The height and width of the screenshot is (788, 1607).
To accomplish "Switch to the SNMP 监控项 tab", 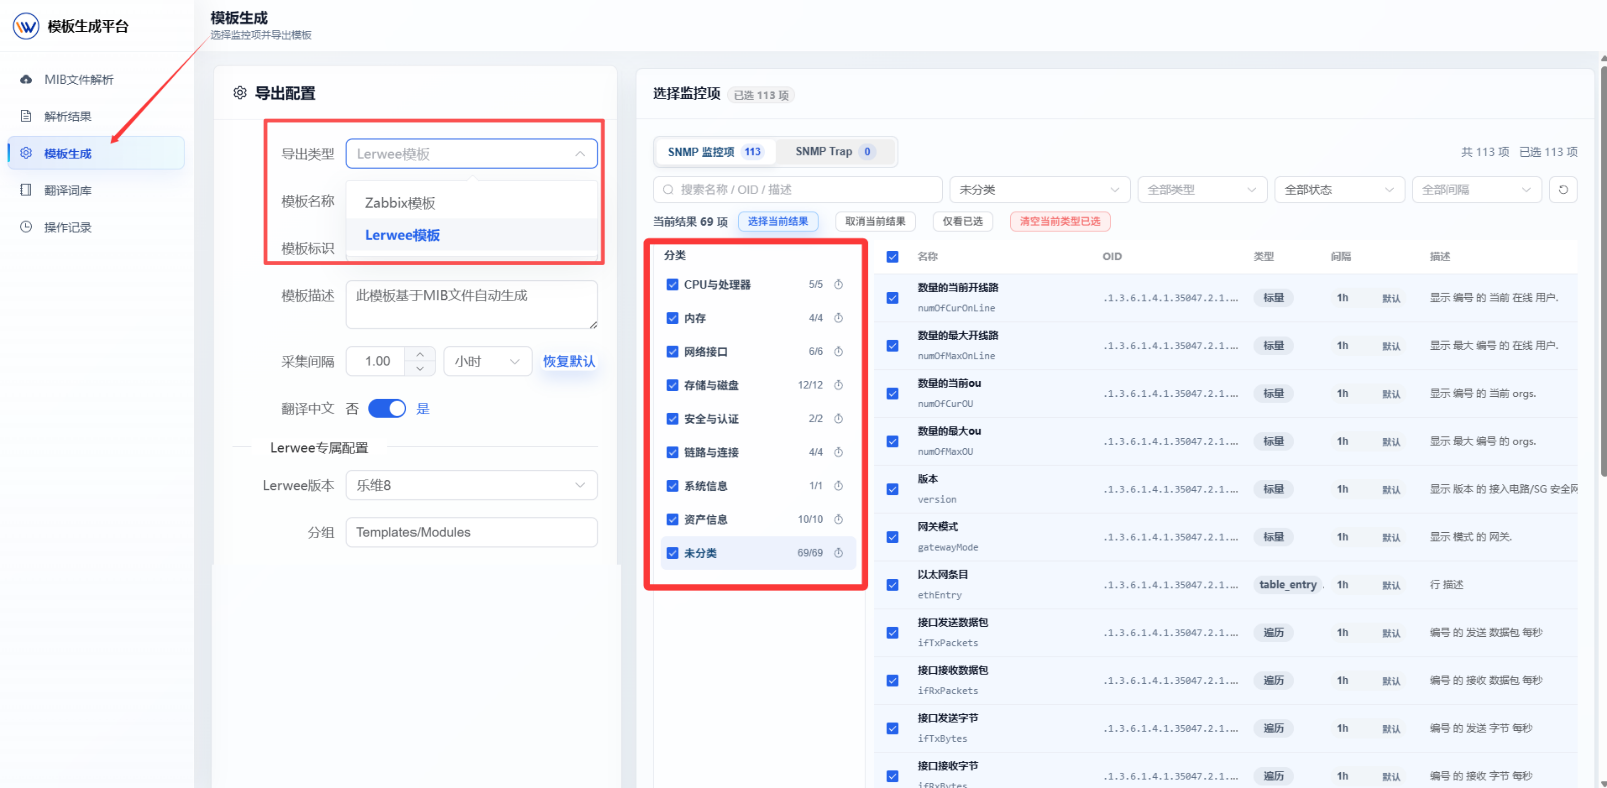I will pyautogui.click(x=715, y=152).
